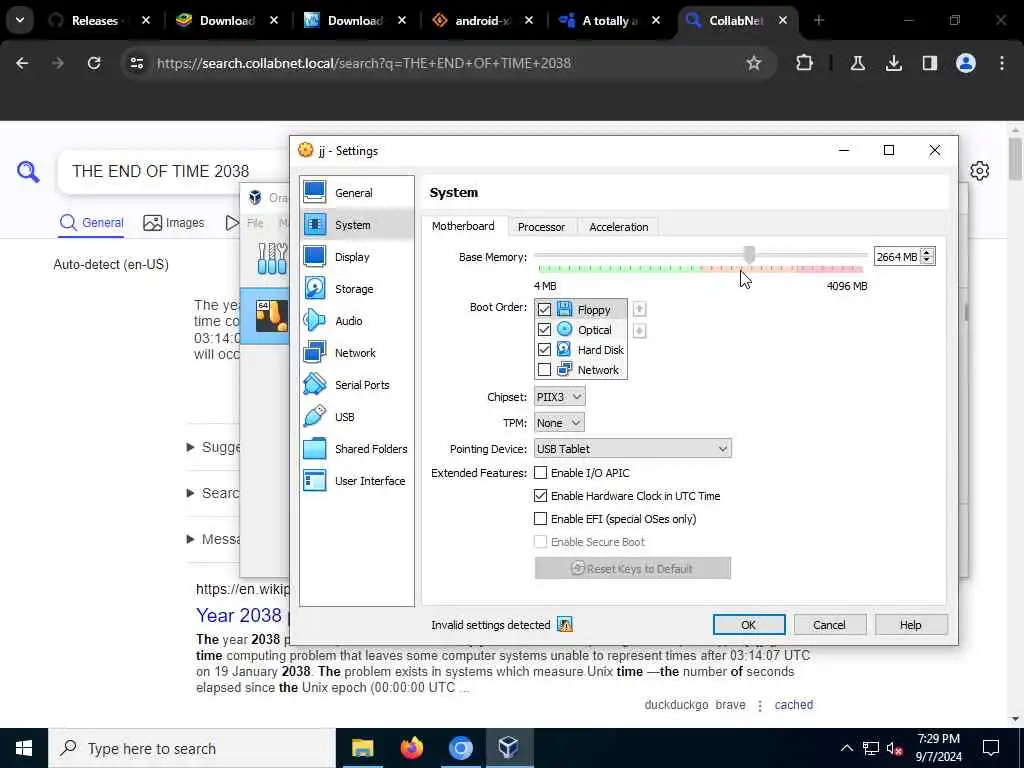This screenshot has width=1024, height=768.
Task: Open USB settings category
Action: (357, 417)
